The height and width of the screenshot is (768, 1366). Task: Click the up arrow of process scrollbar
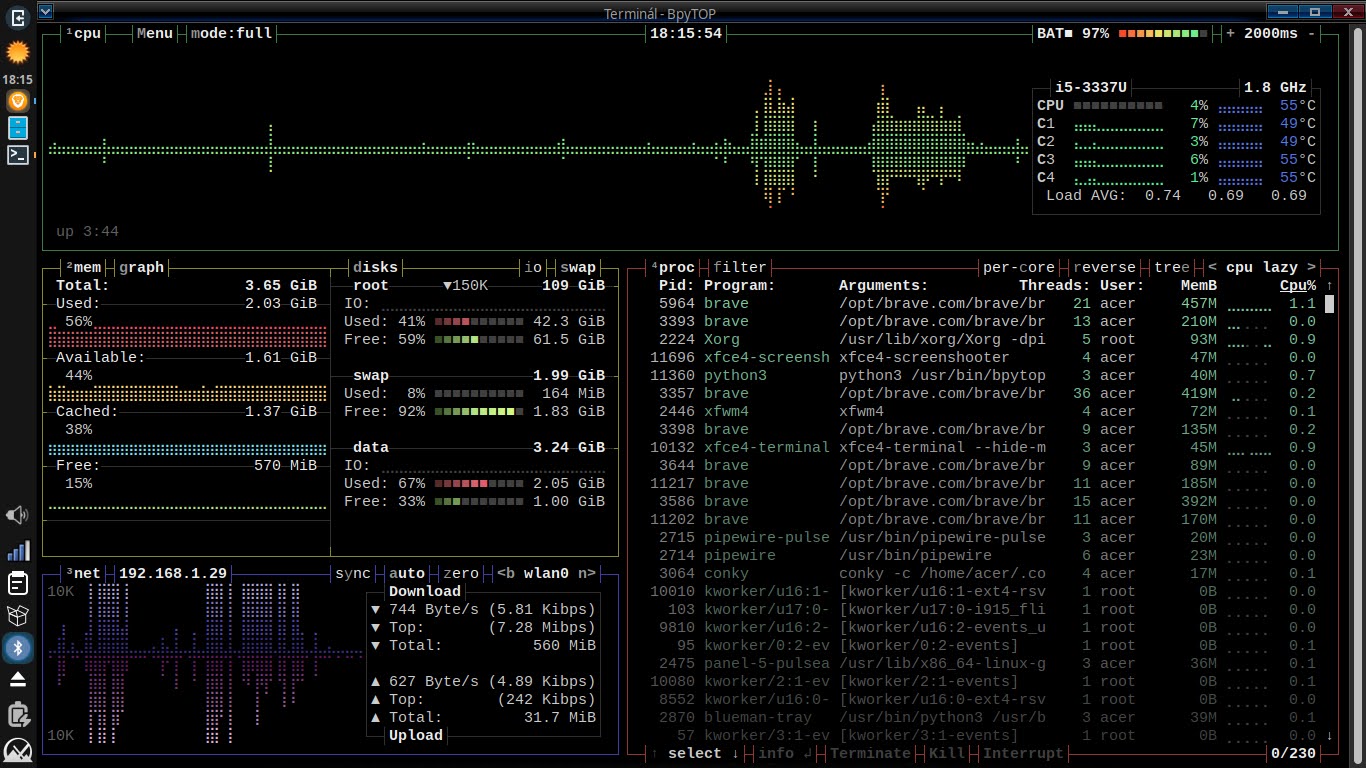click(1329, 286)
